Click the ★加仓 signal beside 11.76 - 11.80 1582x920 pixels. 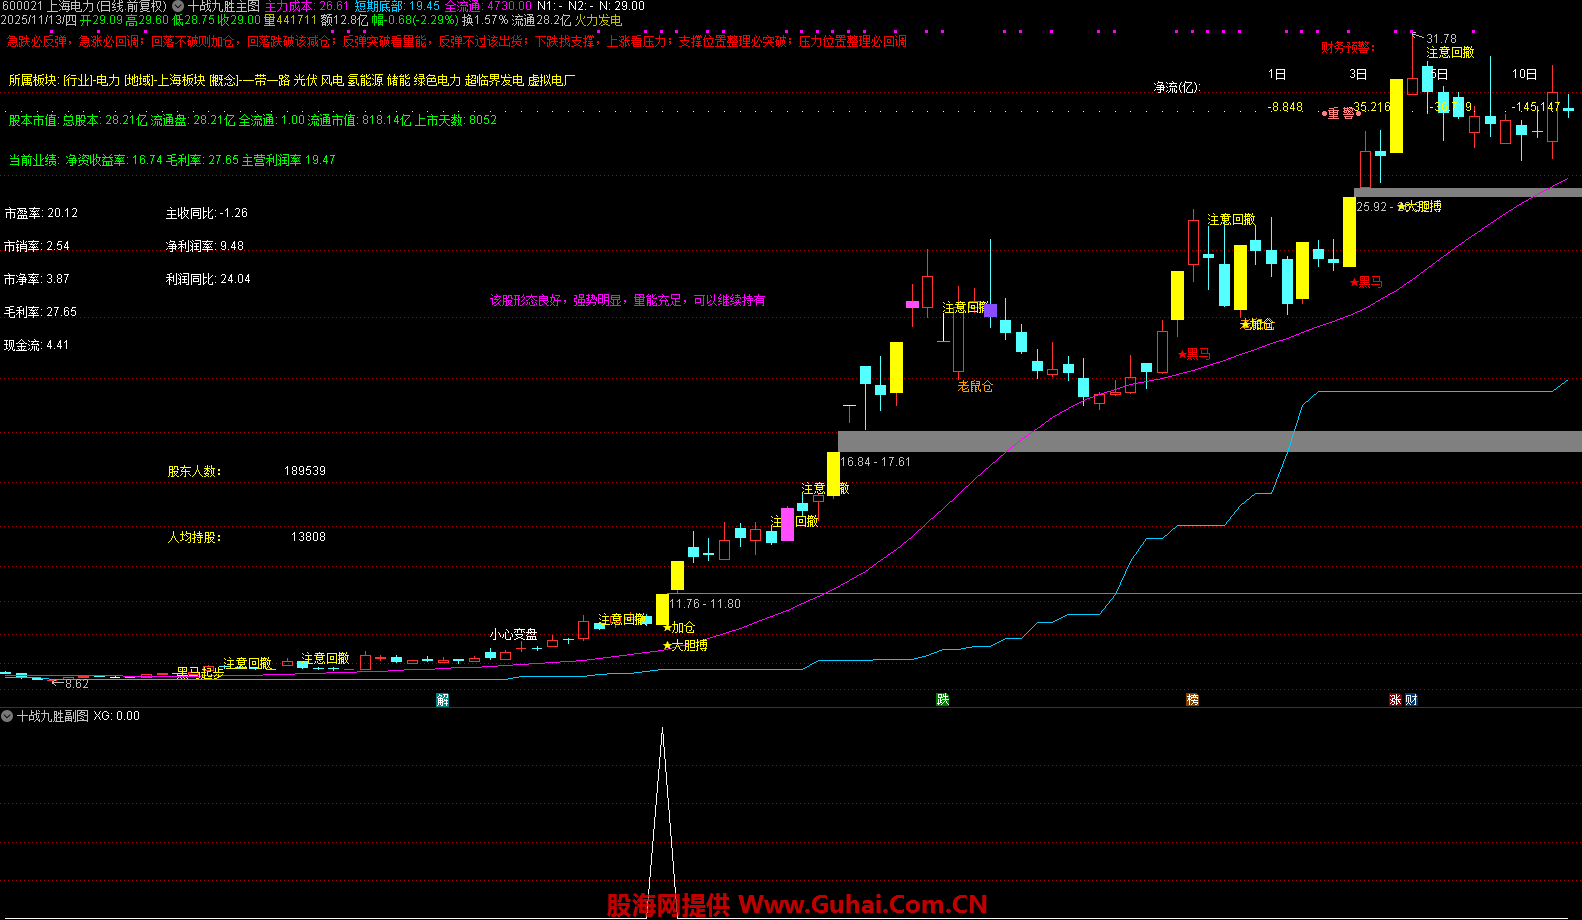[x=679, y=628]
